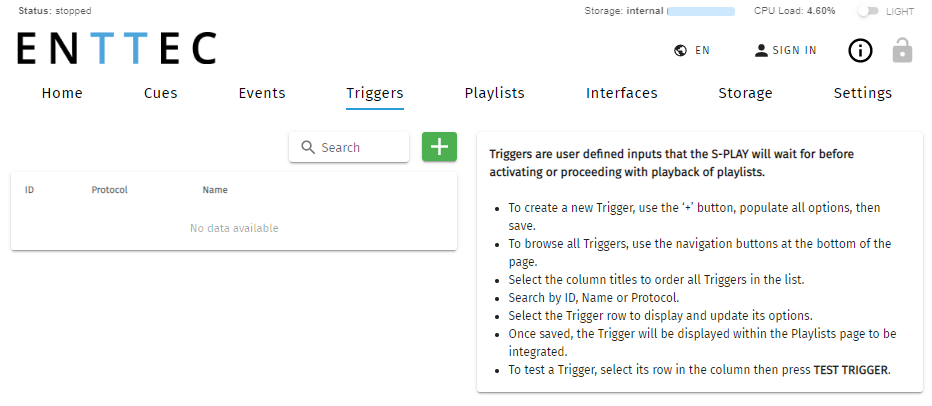
Task: Click the green plus add trigger button
Action: point(439,147)
